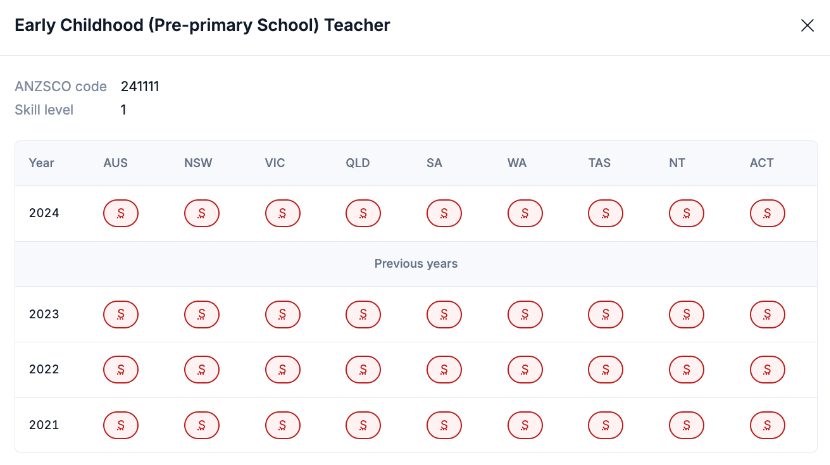Click the ANZSCO code value 241111
This screenshot has width=830, height=465.
coord(140,87)
